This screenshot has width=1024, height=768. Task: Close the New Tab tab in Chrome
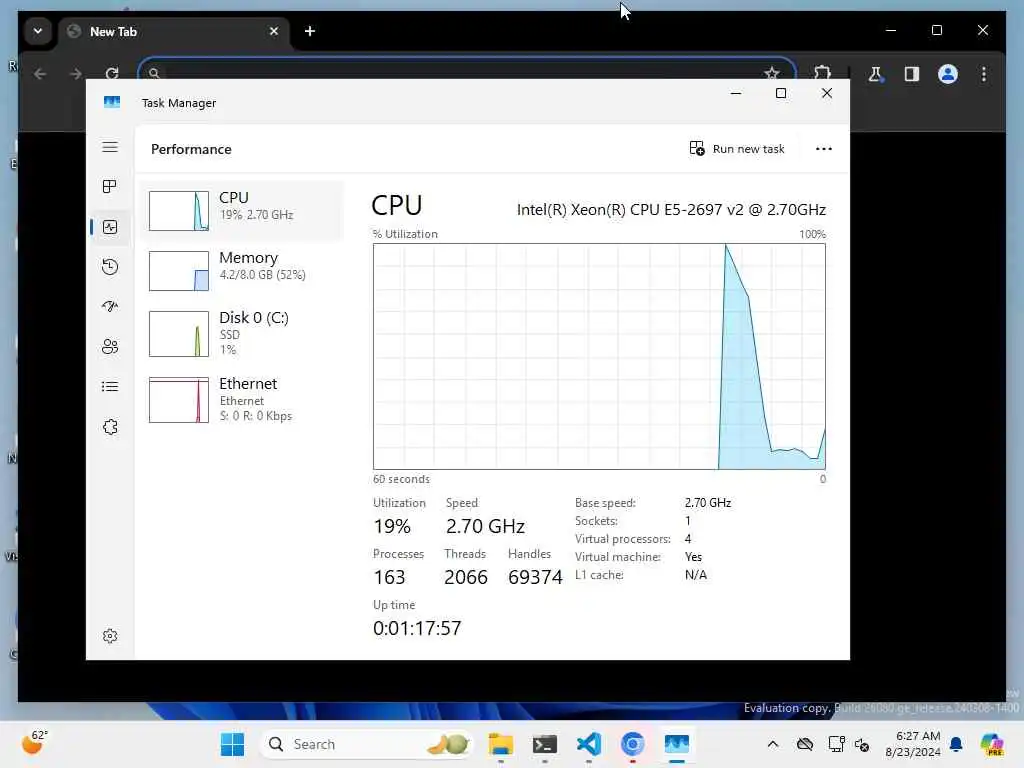pos(274,31)
